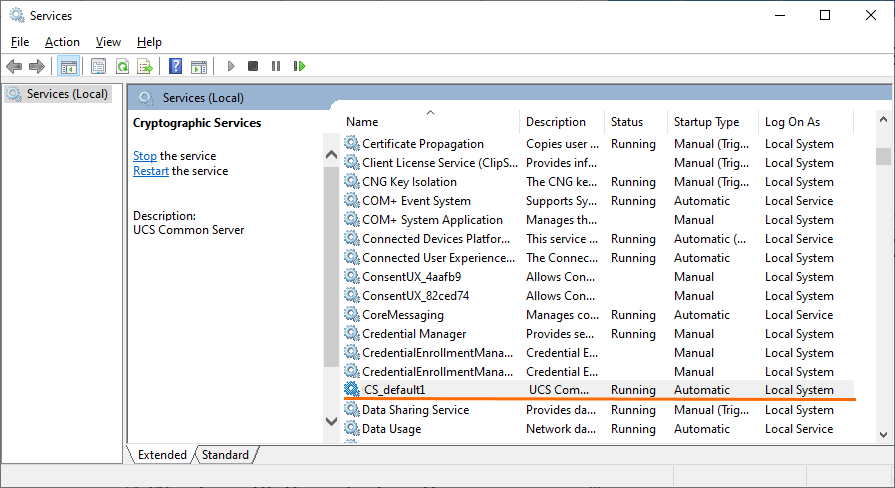The height and width of the screenshot is (488, 895).
Task: Open the Action menu
Action: pos(62,42)
